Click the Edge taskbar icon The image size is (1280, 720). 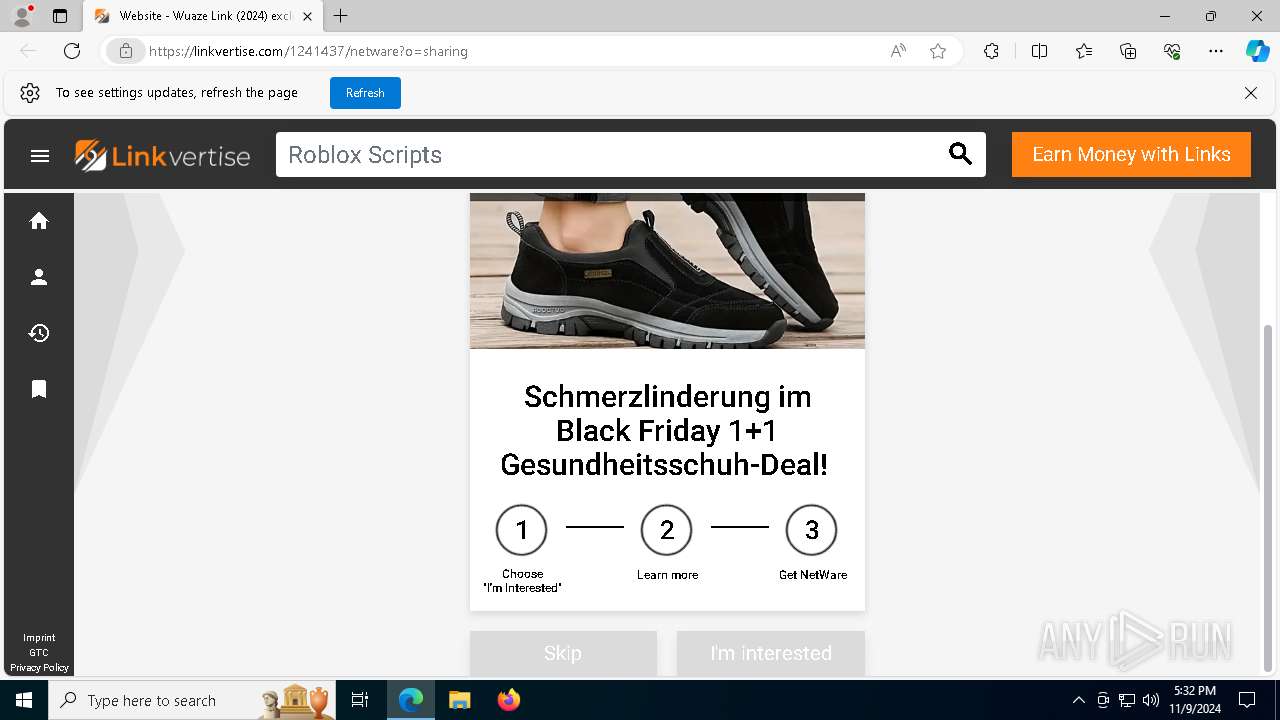[x=411, y=700]
